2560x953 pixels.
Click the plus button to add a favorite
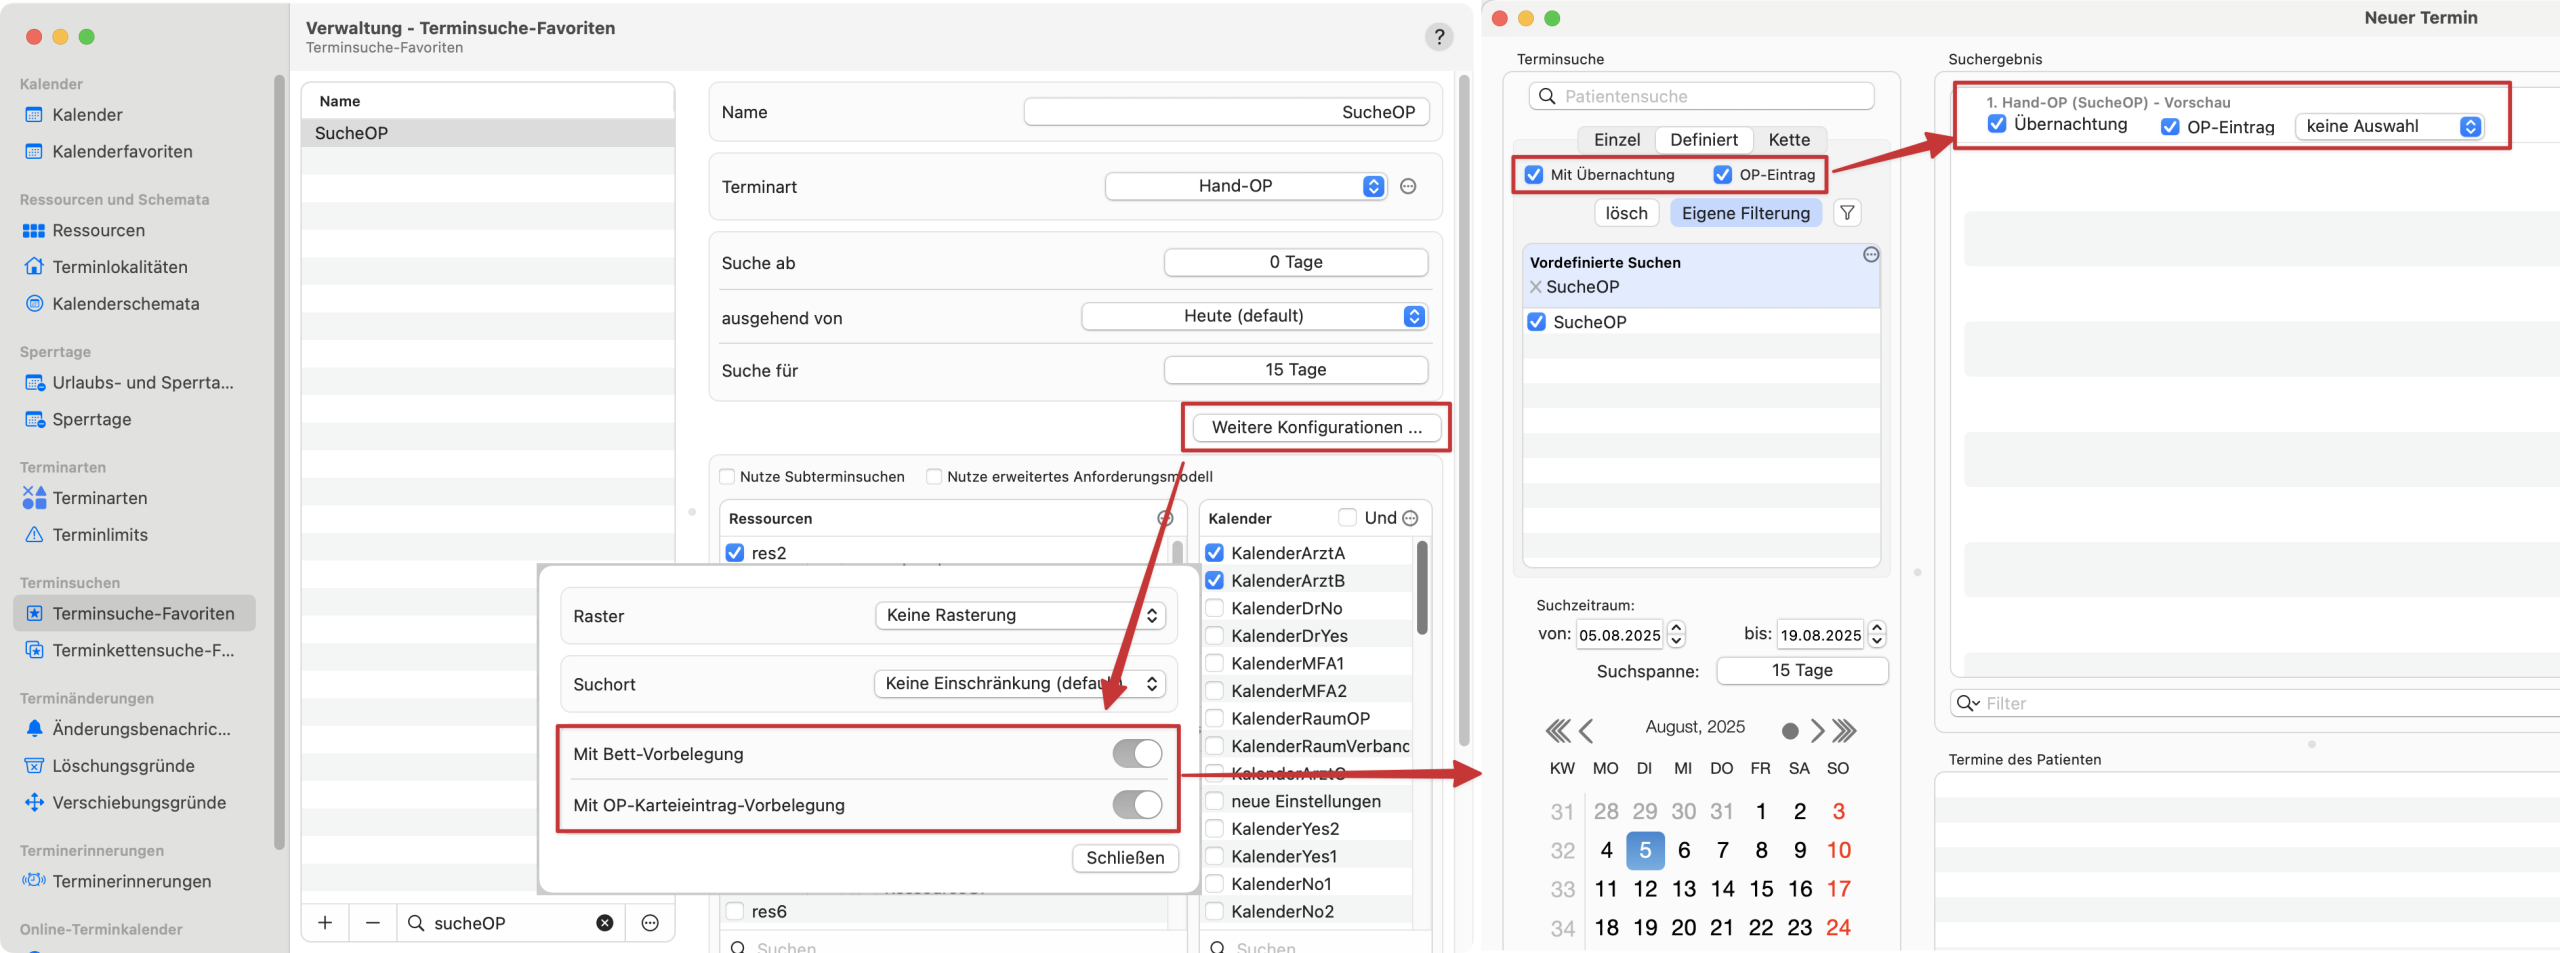pyautogui.click(x=325, y=923)
